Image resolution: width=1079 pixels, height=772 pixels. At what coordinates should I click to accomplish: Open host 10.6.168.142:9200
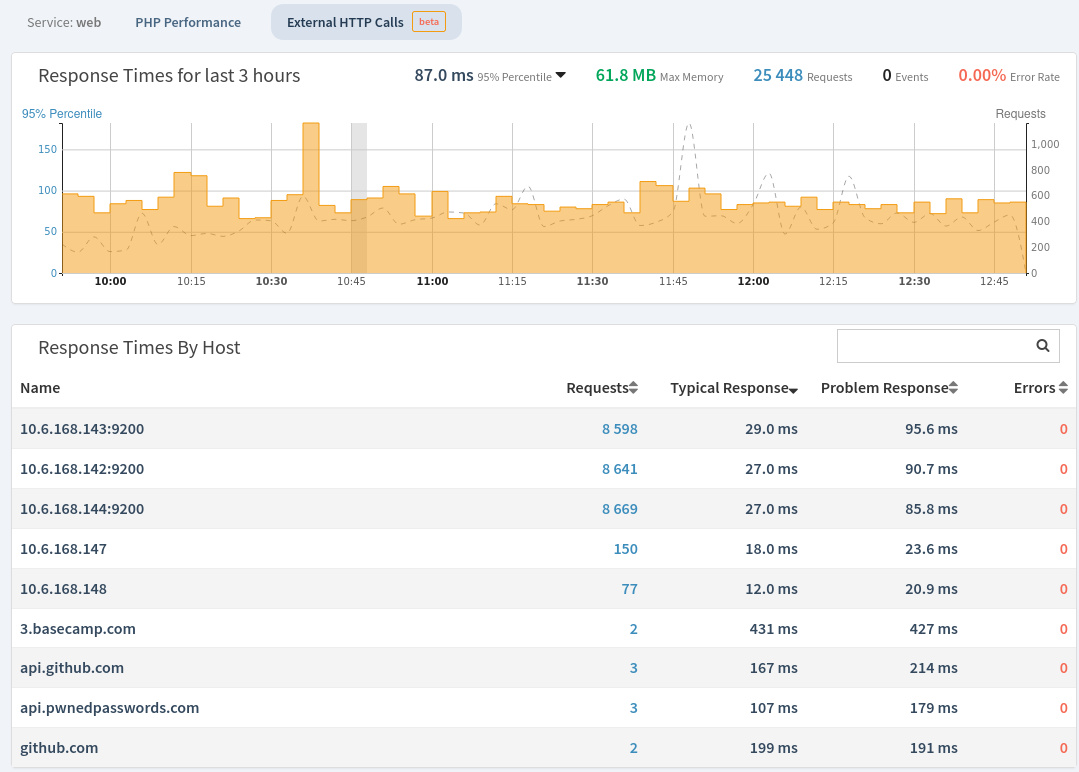click(x=82, y=469)
